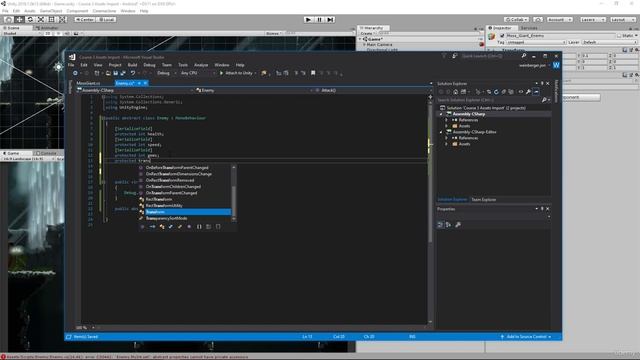Open the Debug configuration dropdown
The image size is (640, 360).
pyautogui.click(x=167, y=73)
